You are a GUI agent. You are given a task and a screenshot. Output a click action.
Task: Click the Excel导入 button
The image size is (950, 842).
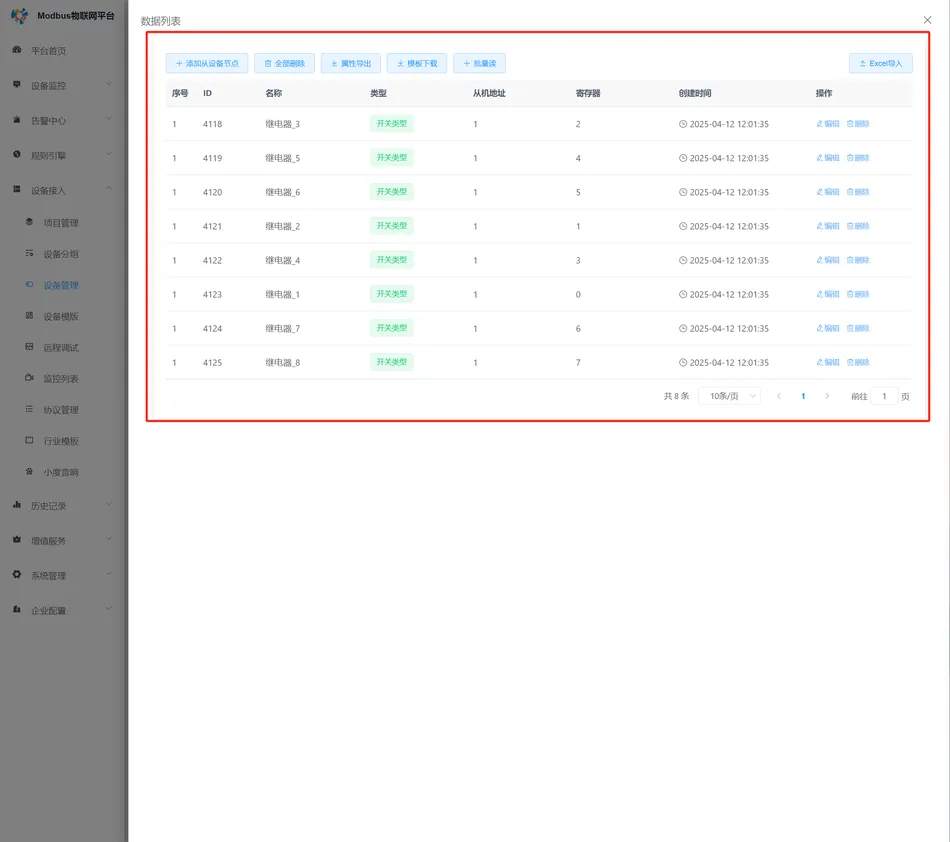coord(879,62)
